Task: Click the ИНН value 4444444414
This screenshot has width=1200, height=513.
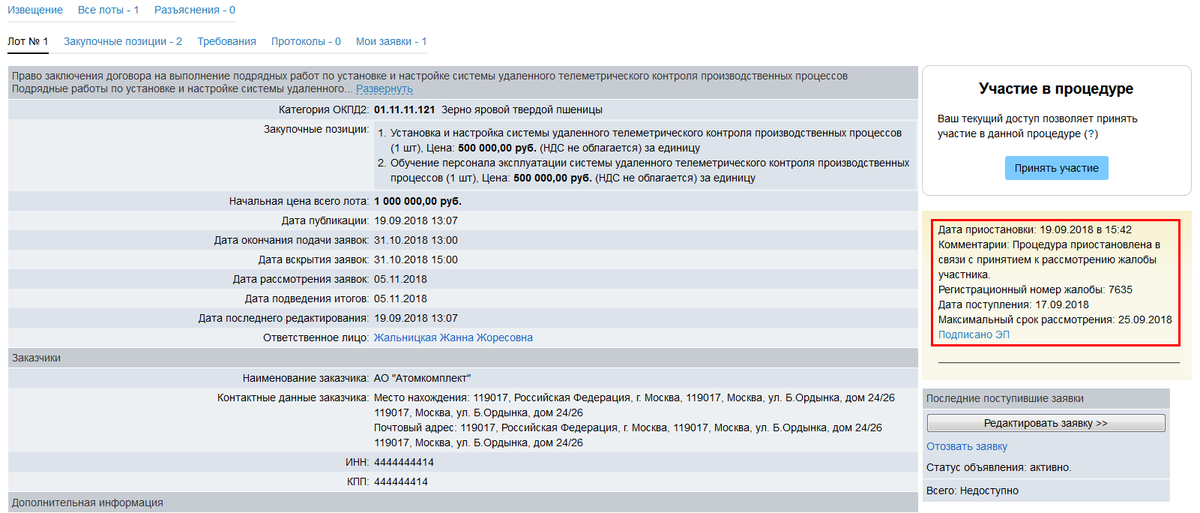Action: [x=403, y=462]
